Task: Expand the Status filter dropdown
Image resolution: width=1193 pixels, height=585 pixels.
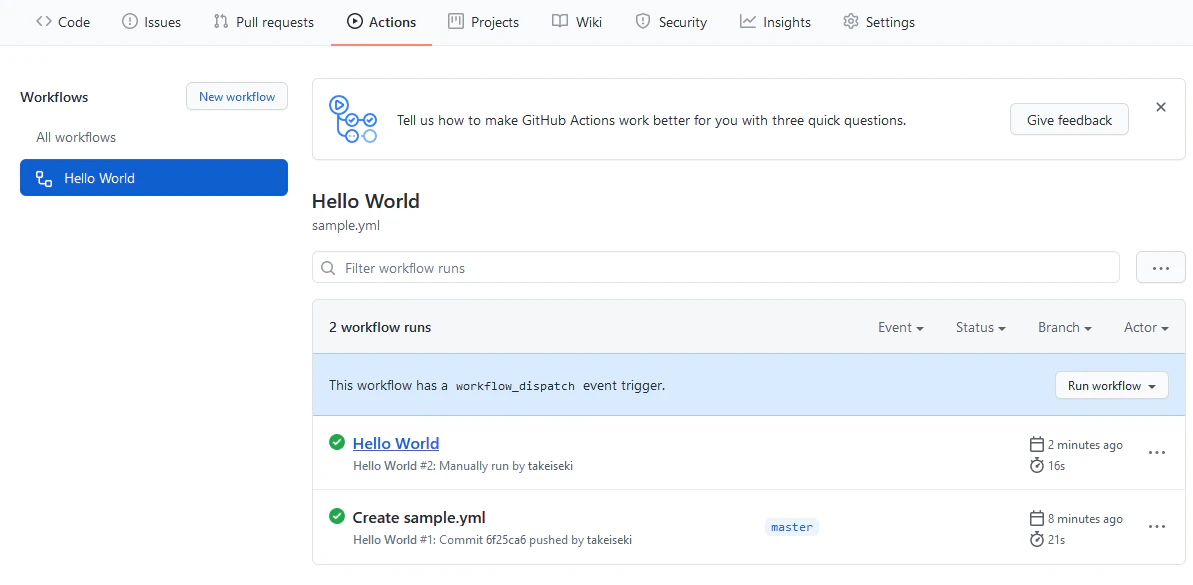Action: [x=981, y=328]
